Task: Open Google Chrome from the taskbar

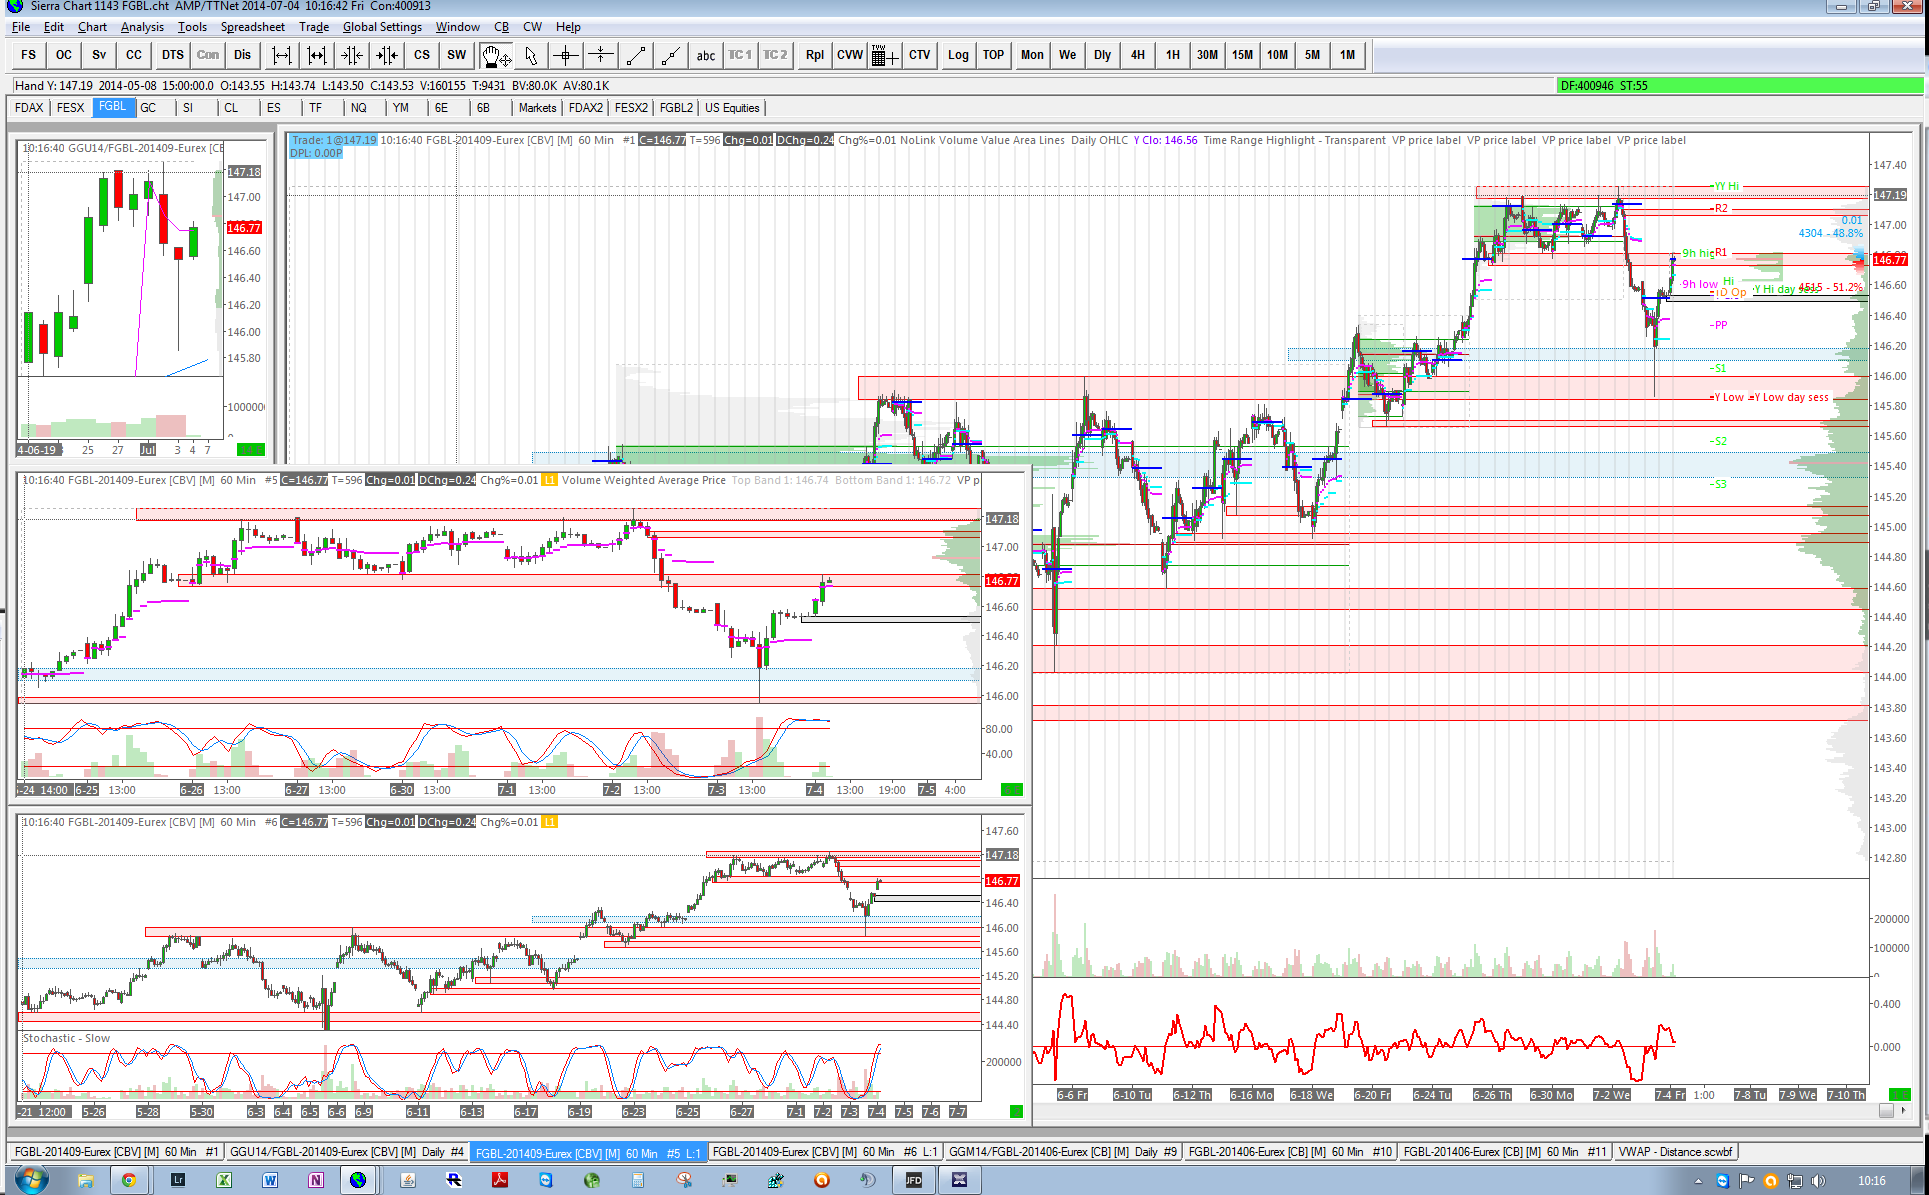Action: click(129, 1180)
